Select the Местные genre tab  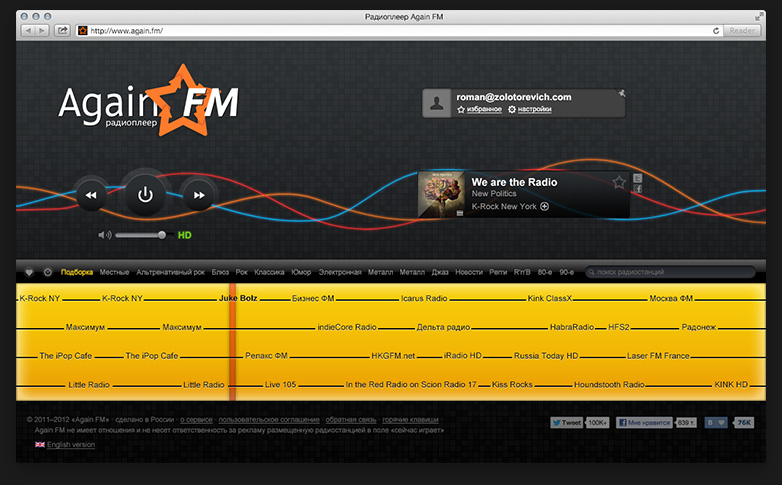pos(114,272)
